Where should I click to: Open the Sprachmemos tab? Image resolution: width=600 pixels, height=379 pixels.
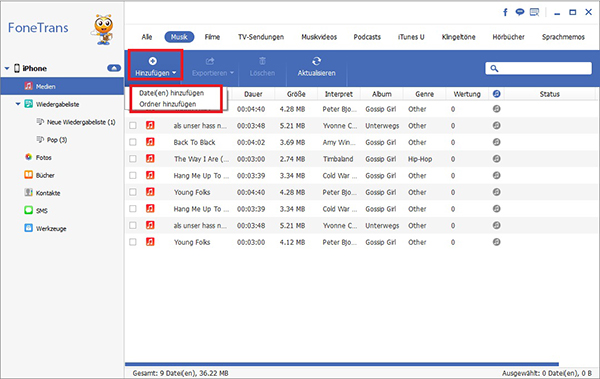click(563, 37)
